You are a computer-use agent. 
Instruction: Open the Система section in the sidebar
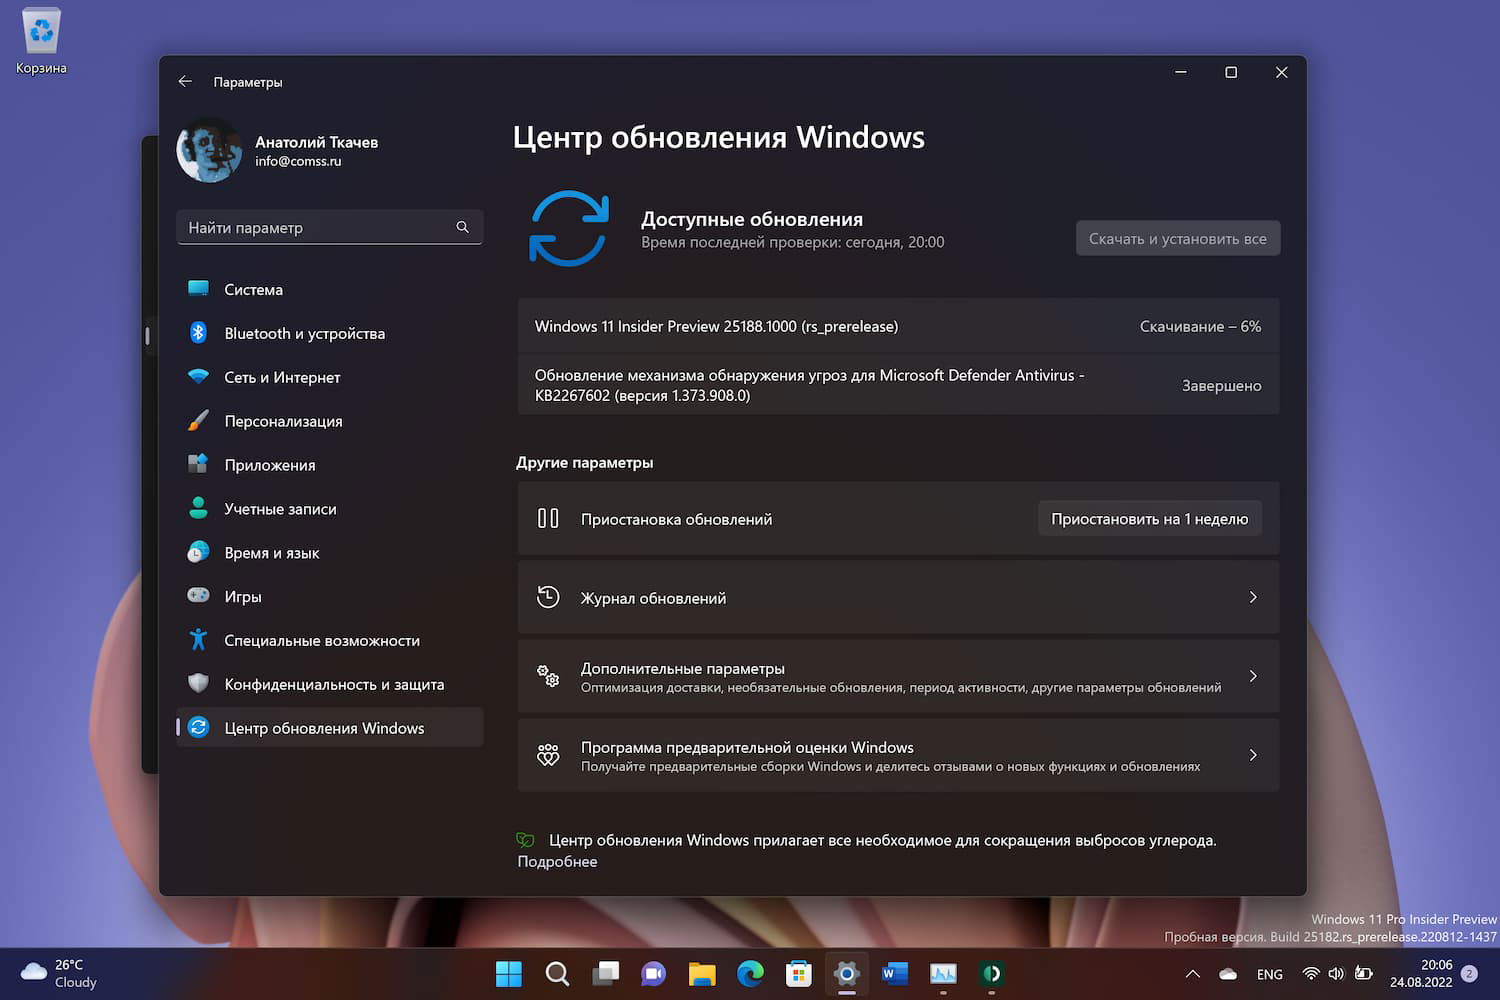coord(253,289)
